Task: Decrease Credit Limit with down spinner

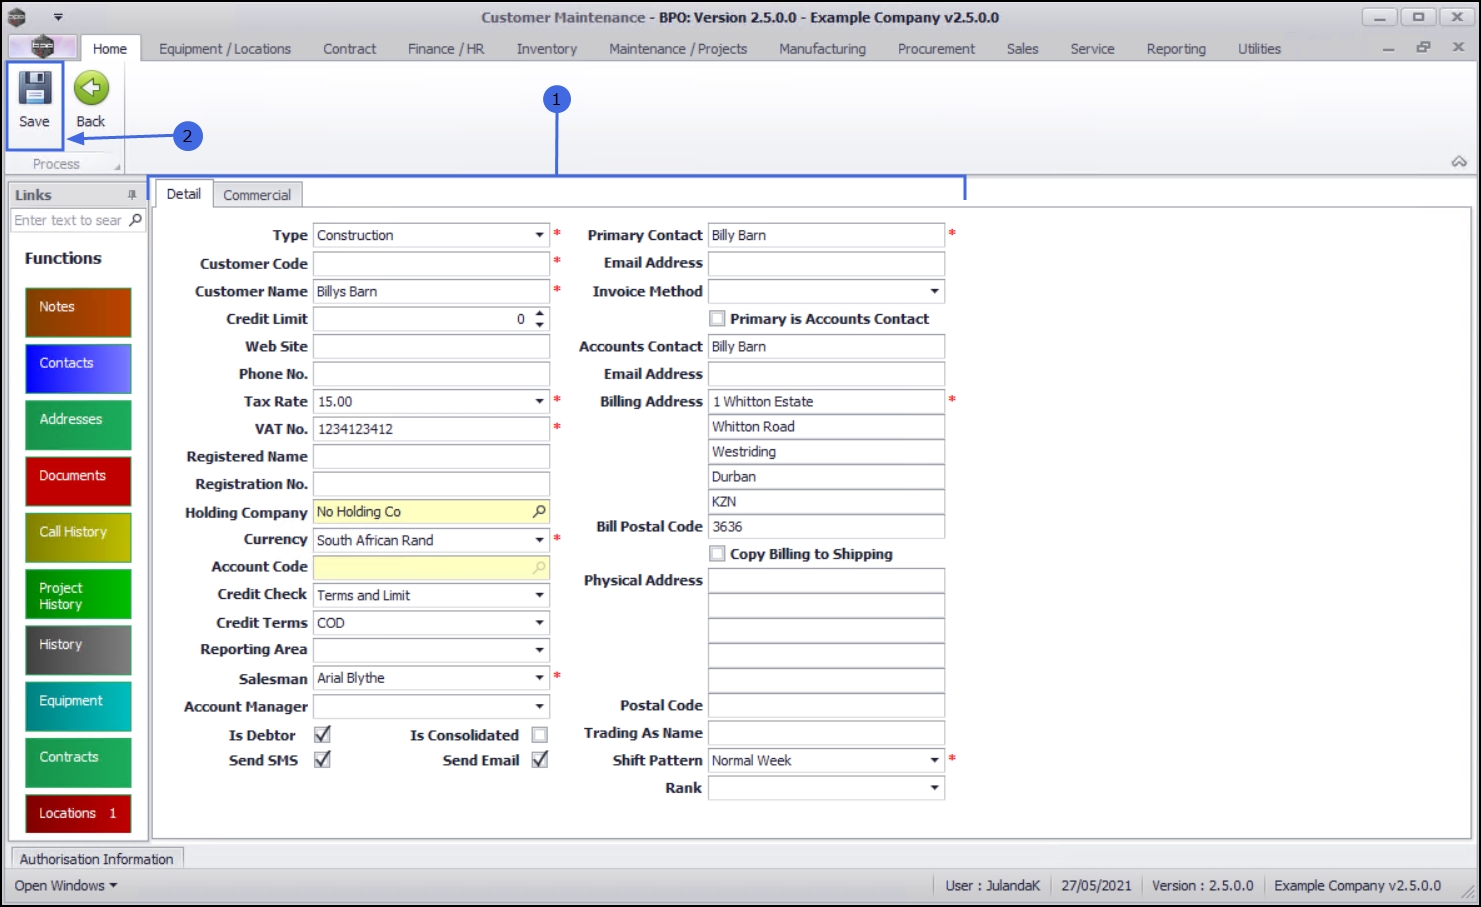Action: point(540,324)
